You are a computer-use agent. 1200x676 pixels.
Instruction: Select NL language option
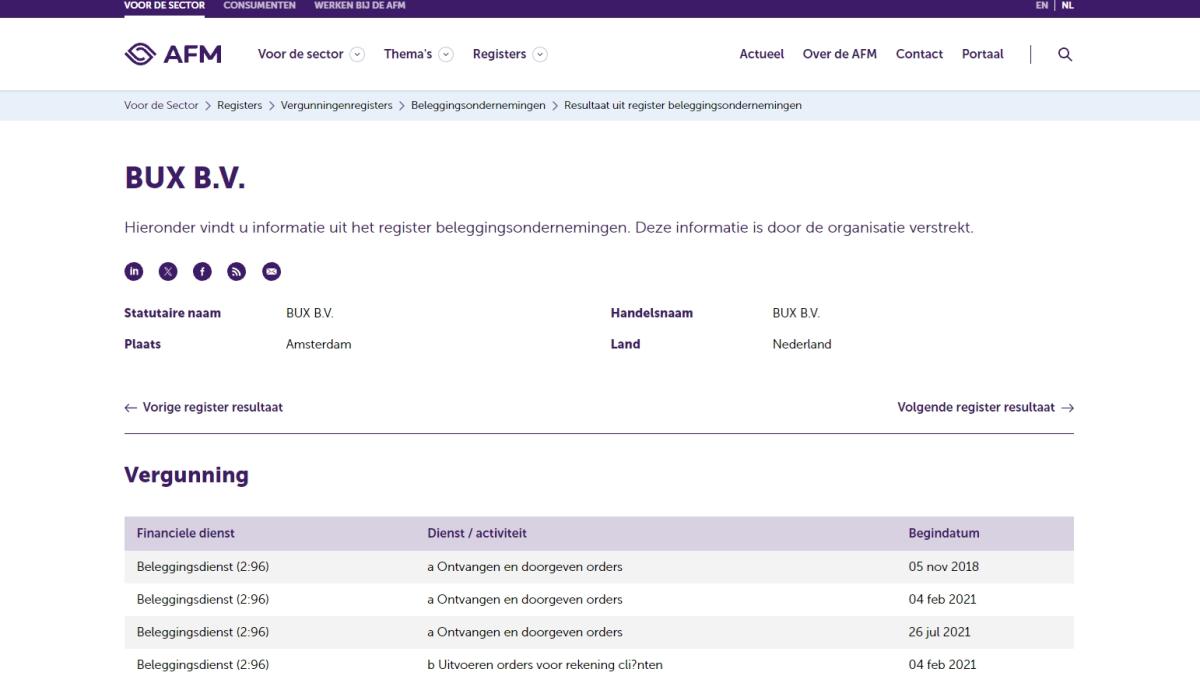click(x=1067, y=6)
